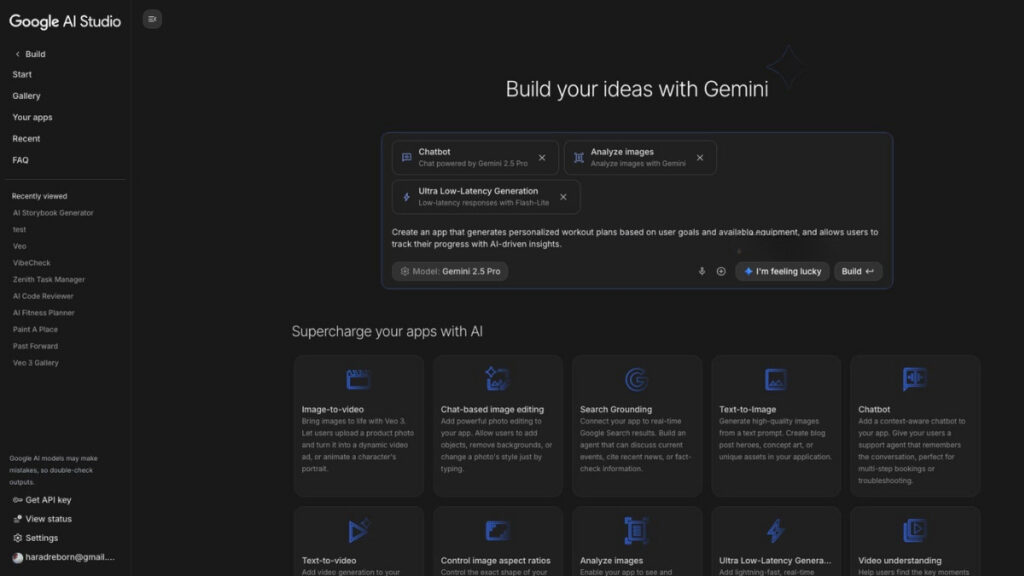Open the Model: Gemini 2.5 Pro selector

[450, 271]
